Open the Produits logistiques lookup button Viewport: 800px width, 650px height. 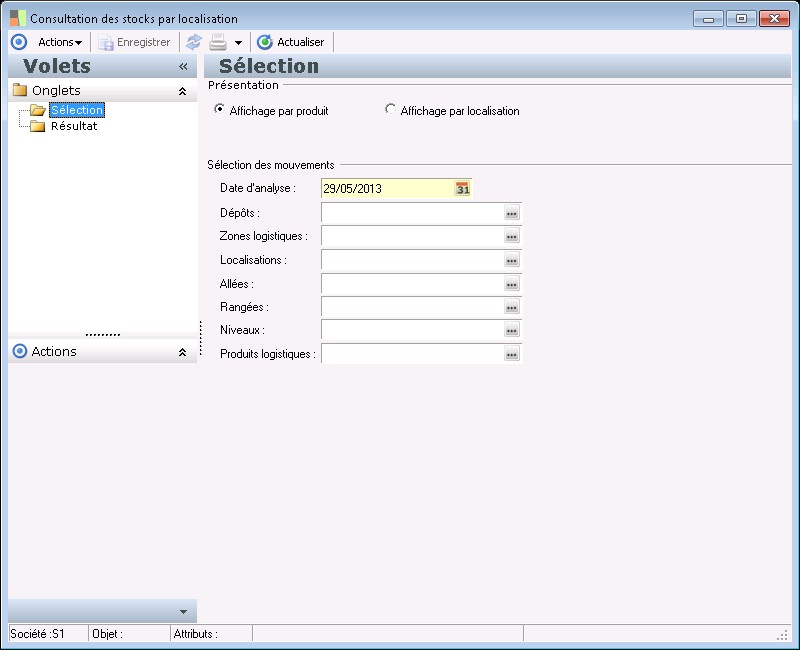[512, 354]
